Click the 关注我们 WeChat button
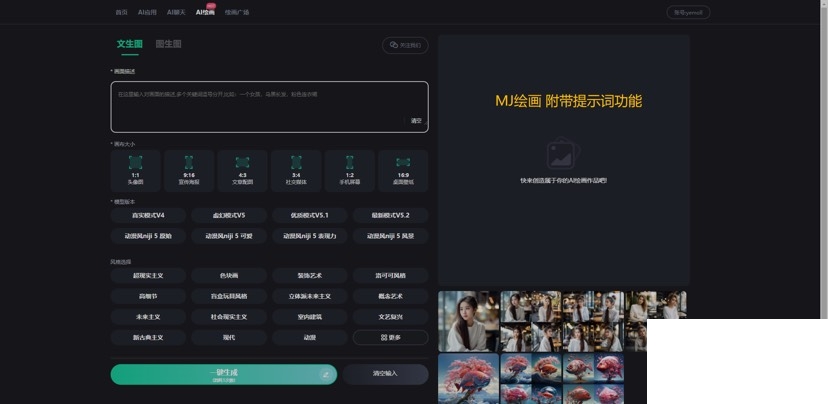This screenshot has width=828, height=404. pyautogui.click(x=405, y=45)
